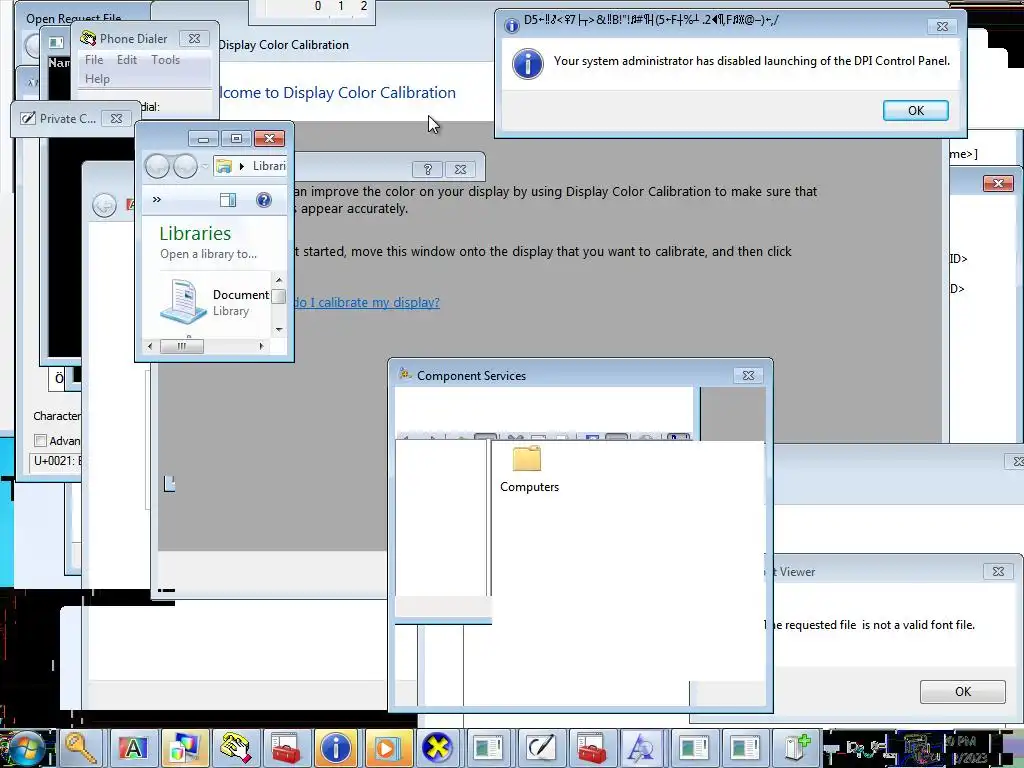1024x768 pixels.
Task: Open the Documents library icon
Action: (x=184, y=301)
